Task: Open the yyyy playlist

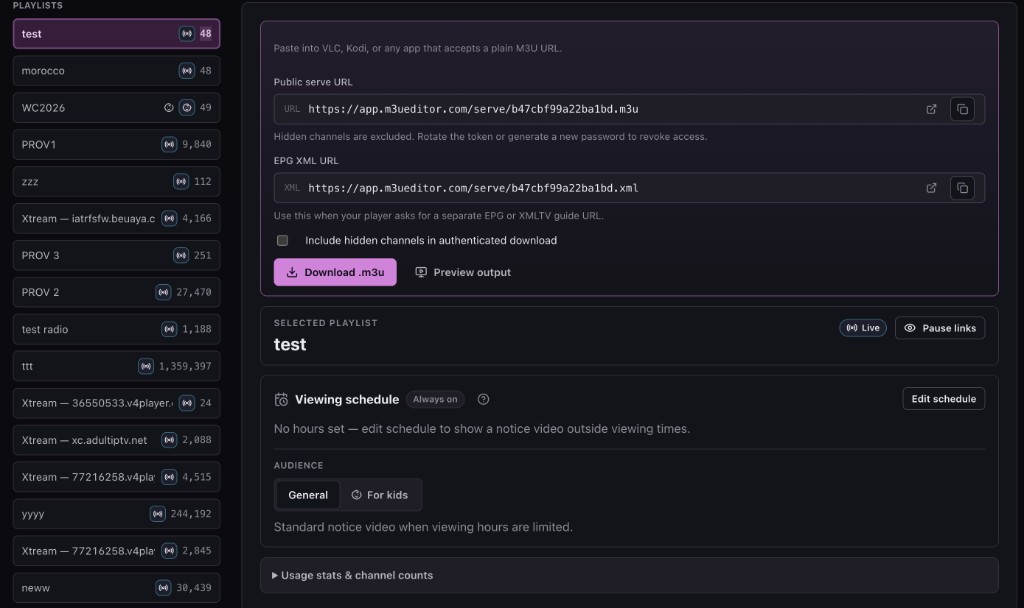Action: coord(116,514)
